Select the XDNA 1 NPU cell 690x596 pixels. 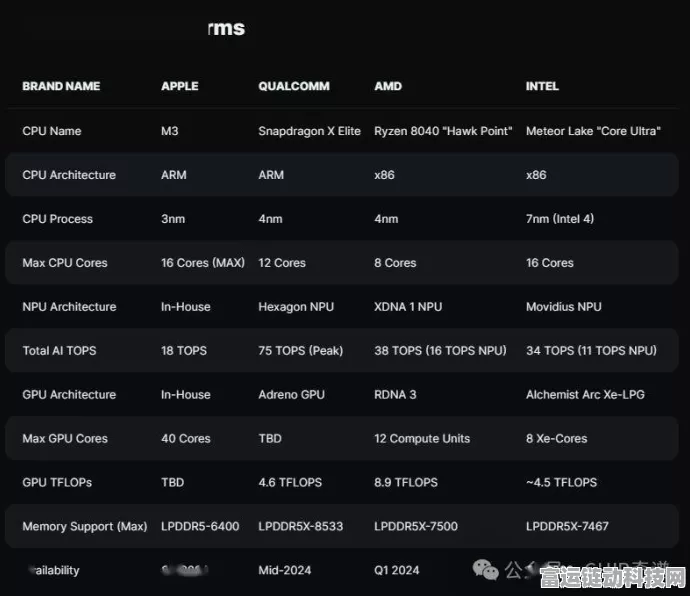[408, 307]
